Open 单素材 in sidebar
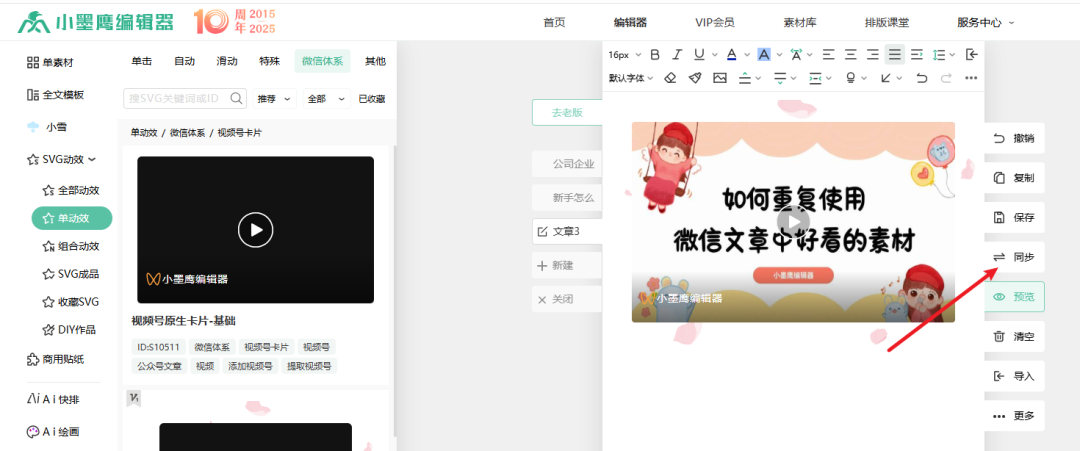The image size is (1080, 451). 50,63
